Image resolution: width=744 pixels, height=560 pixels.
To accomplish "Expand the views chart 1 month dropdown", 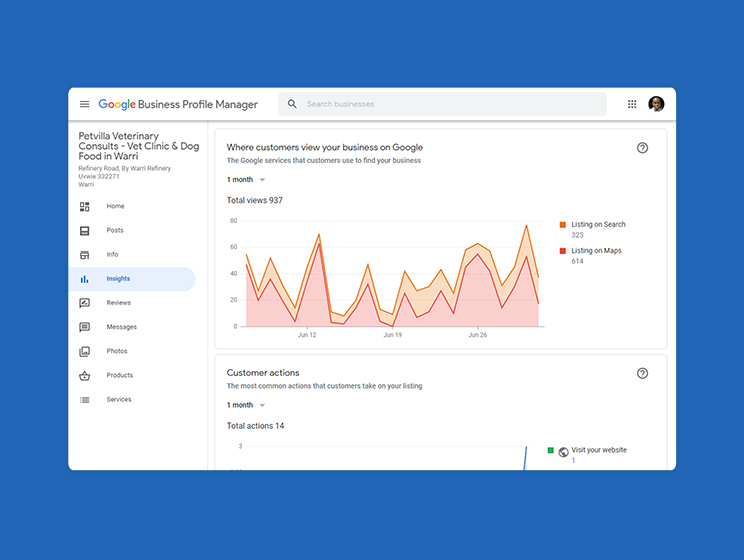I will click(246, 180).
